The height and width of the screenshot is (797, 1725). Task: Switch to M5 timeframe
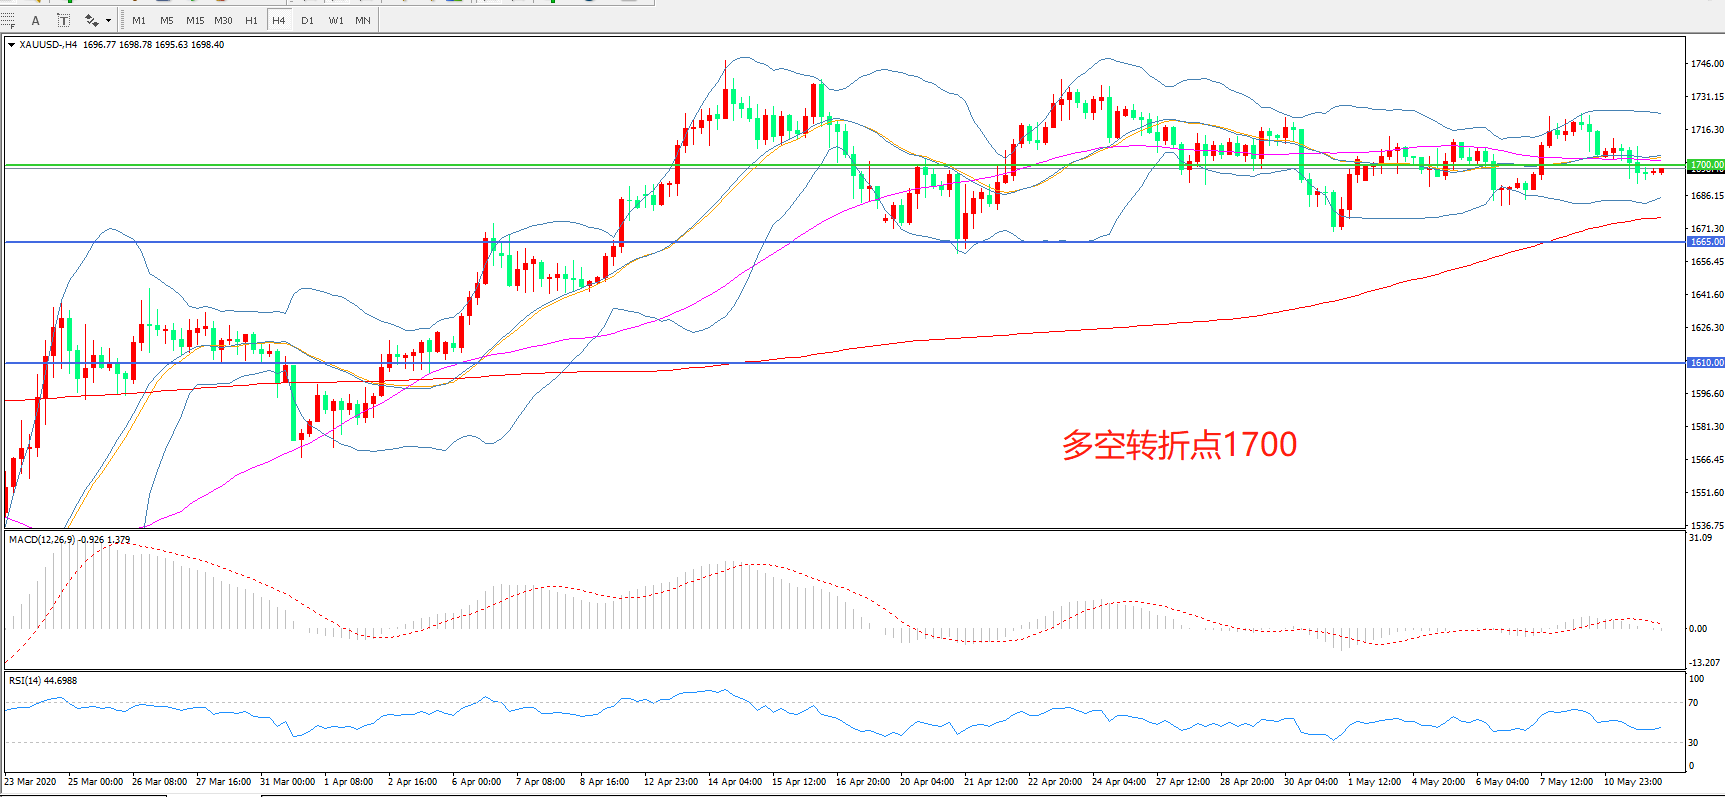tap(166, 20)
